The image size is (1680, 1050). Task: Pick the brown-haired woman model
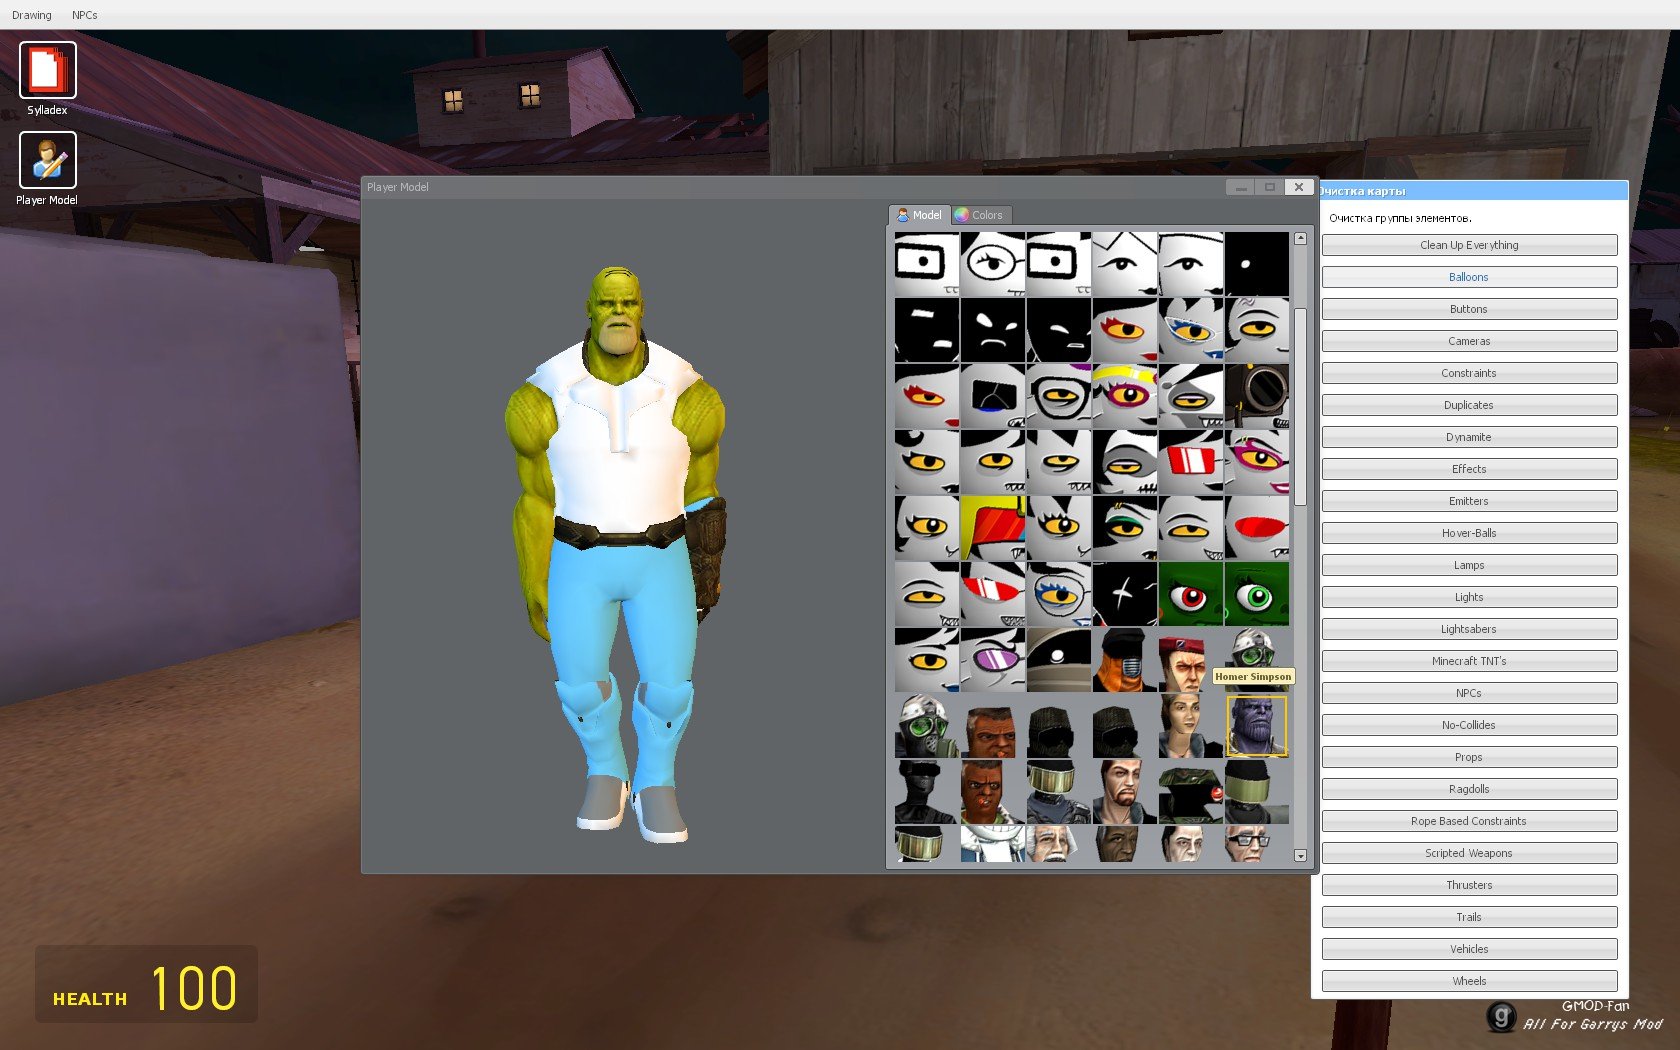point(1190,726)
